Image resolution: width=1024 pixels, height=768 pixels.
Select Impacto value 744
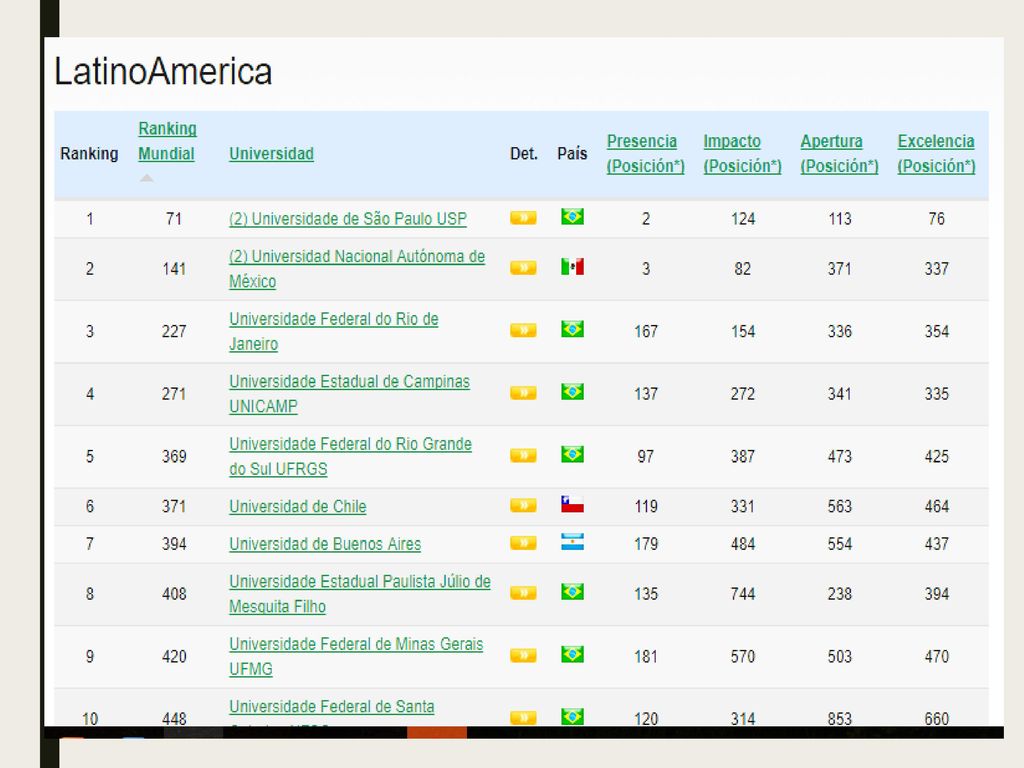tap(743, 594)
